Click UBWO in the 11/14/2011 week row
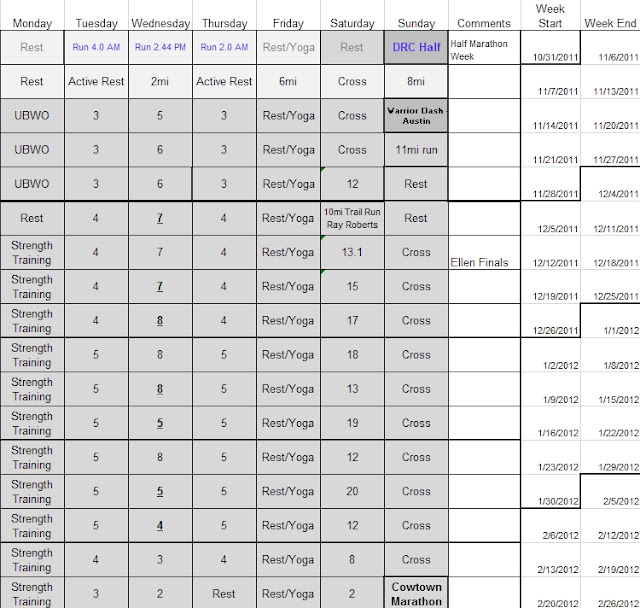Screen dimensions: 640x608 pos(32,115)
